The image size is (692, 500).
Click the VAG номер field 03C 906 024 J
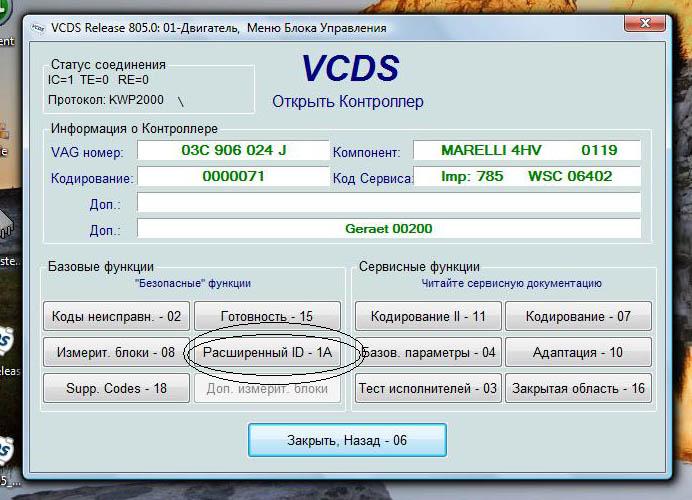233,150
